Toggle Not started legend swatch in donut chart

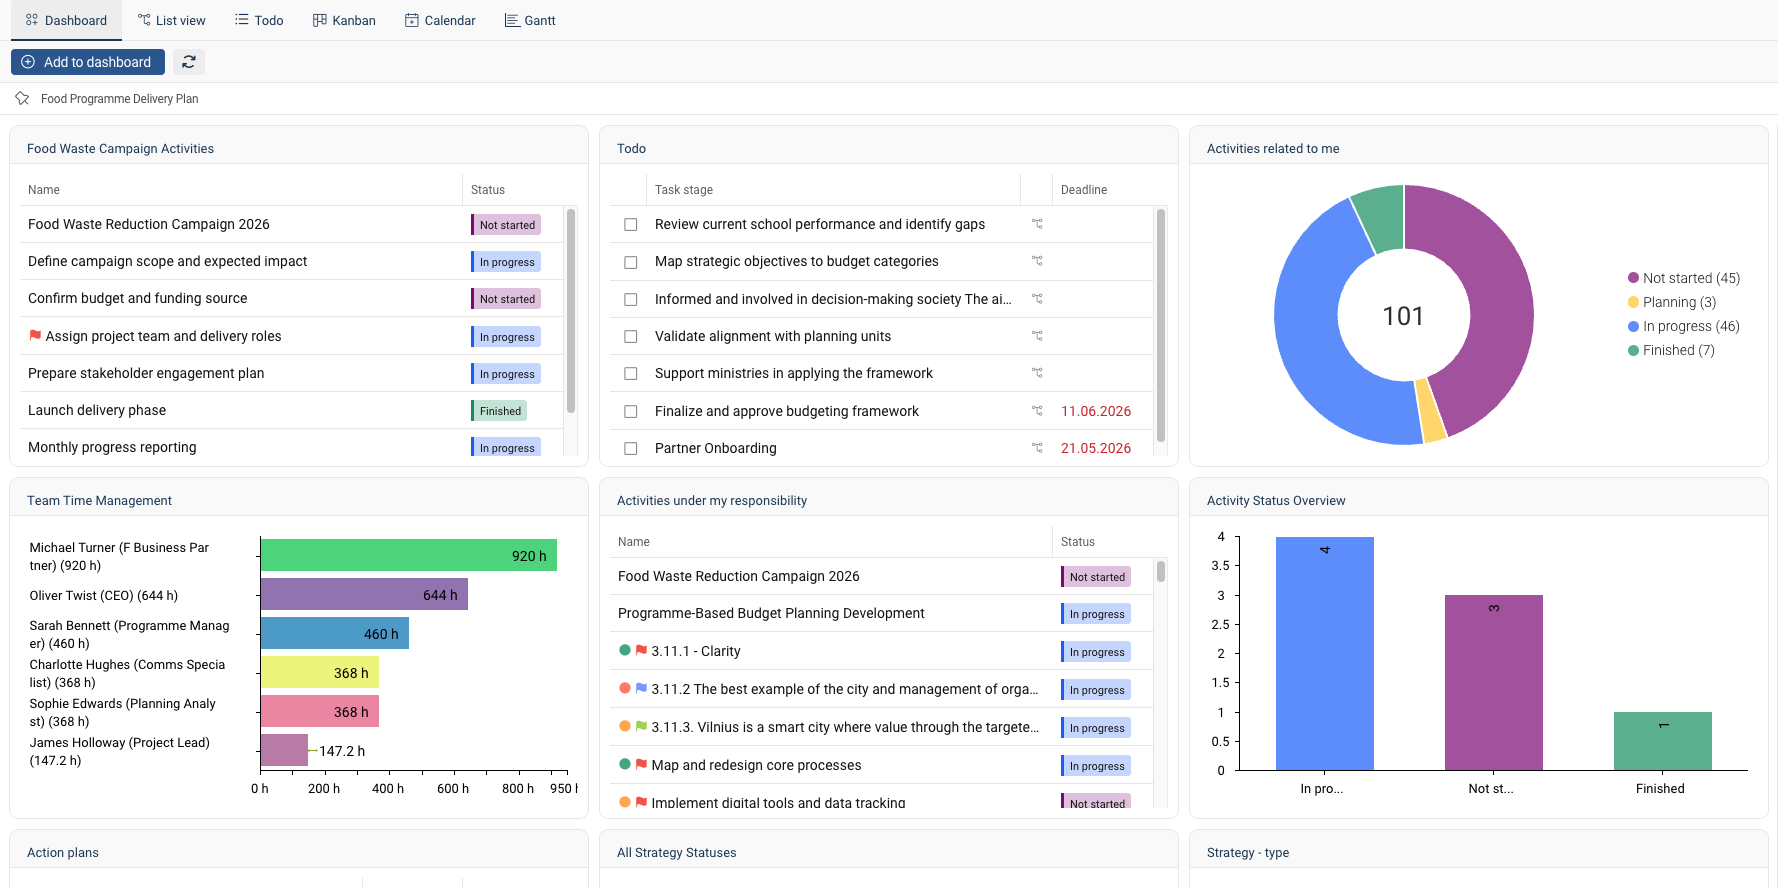tap(1633, 278)
